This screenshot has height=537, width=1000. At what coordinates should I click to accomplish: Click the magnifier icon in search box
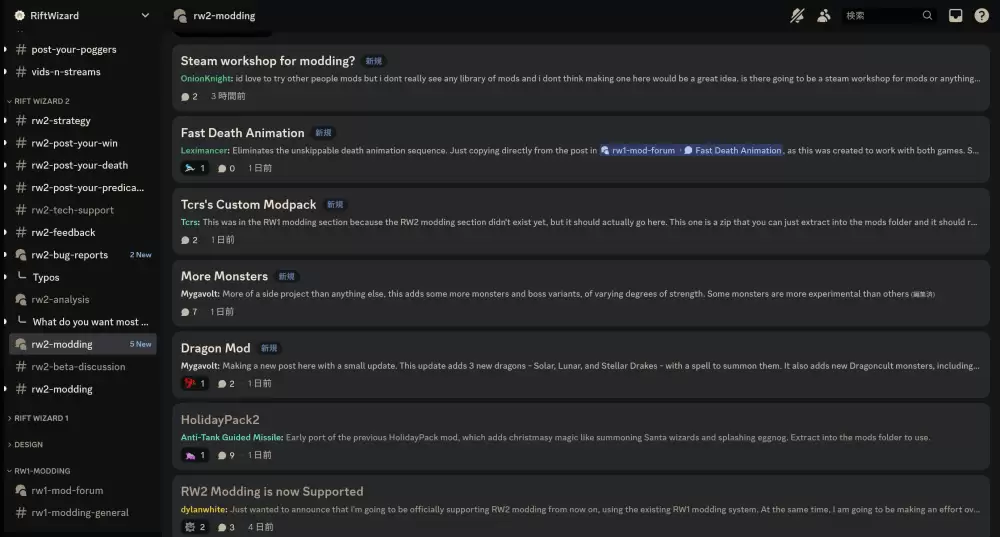(927, 16)
